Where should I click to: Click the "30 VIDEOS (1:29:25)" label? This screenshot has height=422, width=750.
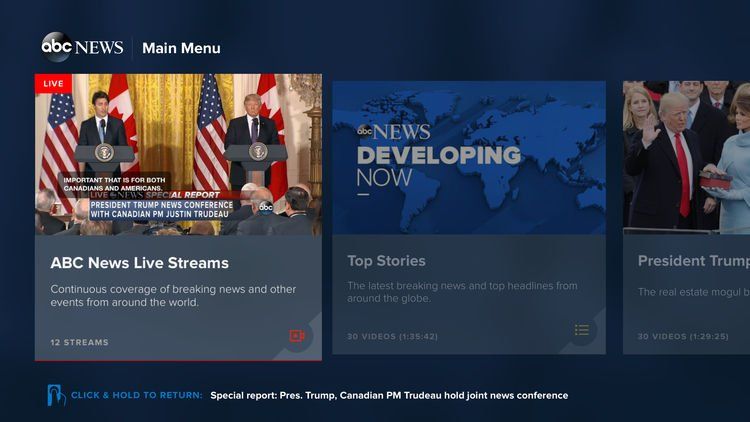click(683, 337)
